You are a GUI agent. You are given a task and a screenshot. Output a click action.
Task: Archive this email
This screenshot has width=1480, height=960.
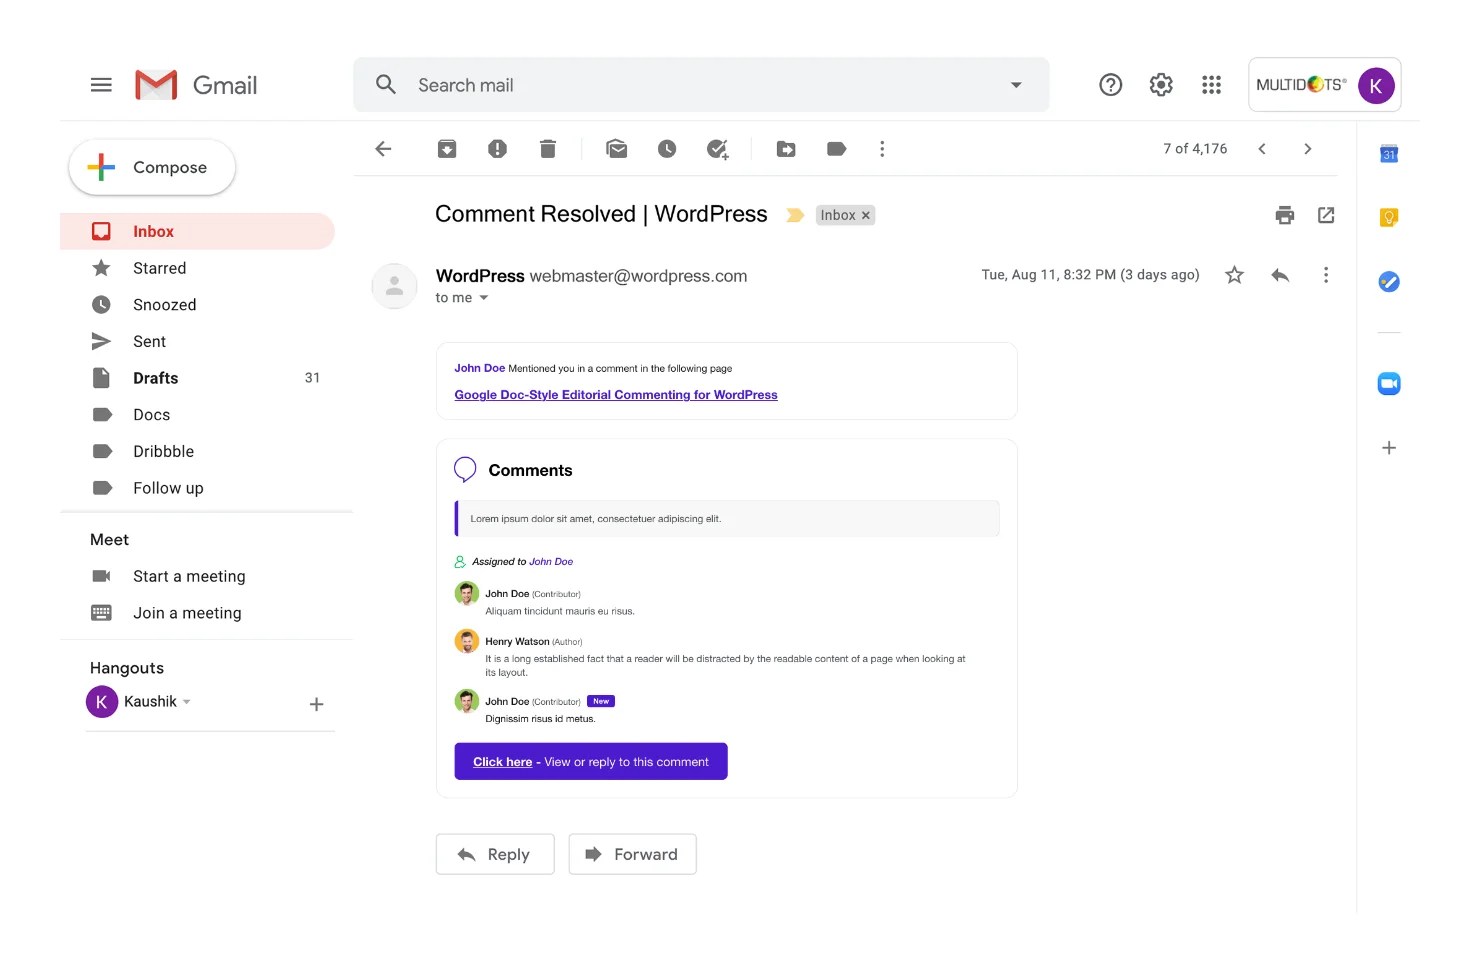point(447,149)
